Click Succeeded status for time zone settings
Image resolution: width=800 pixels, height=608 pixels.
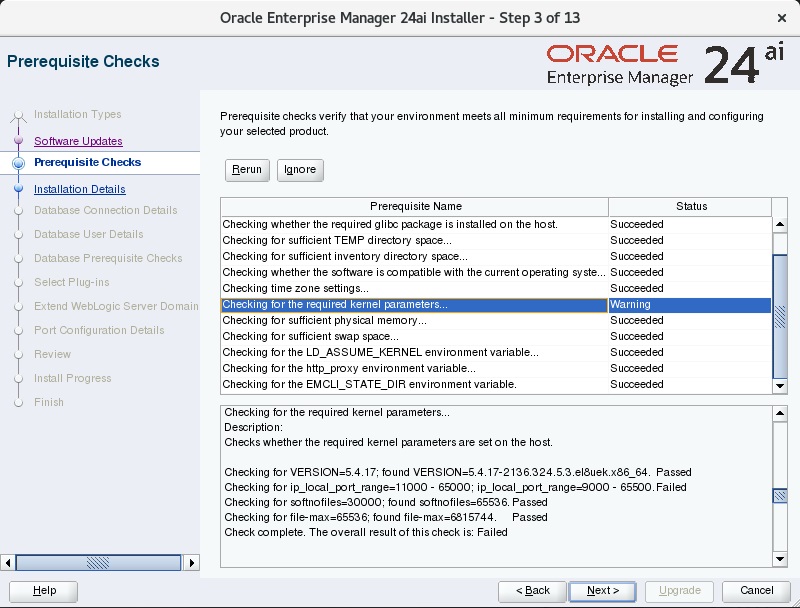(x=690, y=288)
